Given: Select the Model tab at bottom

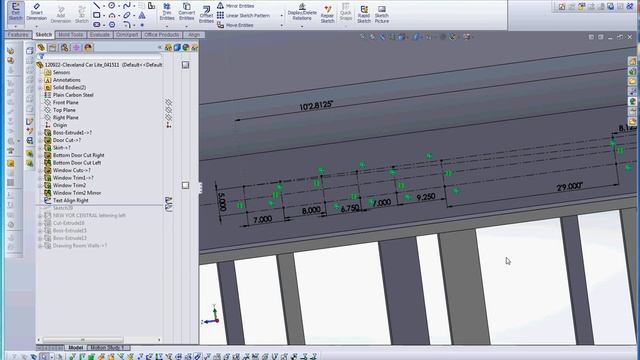Looking at the screenshot, I should click(76, 347).
